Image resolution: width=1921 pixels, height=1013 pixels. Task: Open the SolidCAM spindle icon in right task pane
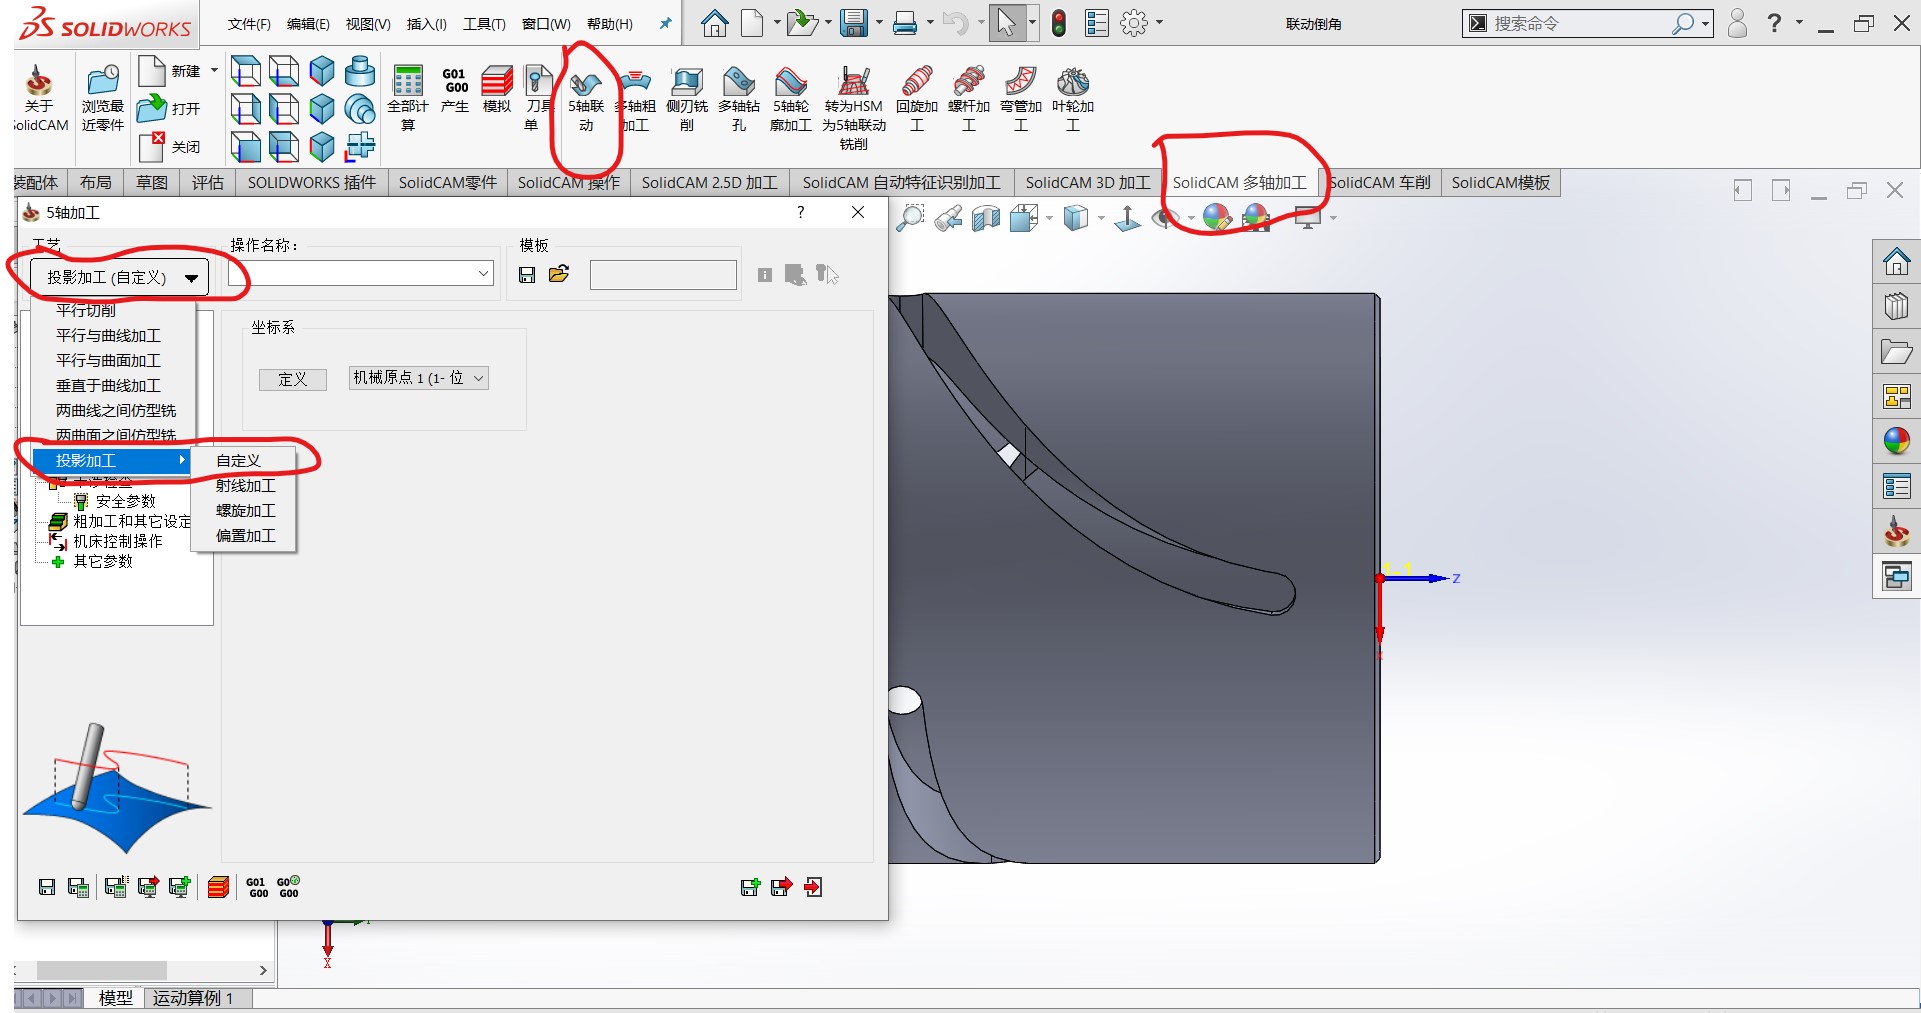point(1896,531)
